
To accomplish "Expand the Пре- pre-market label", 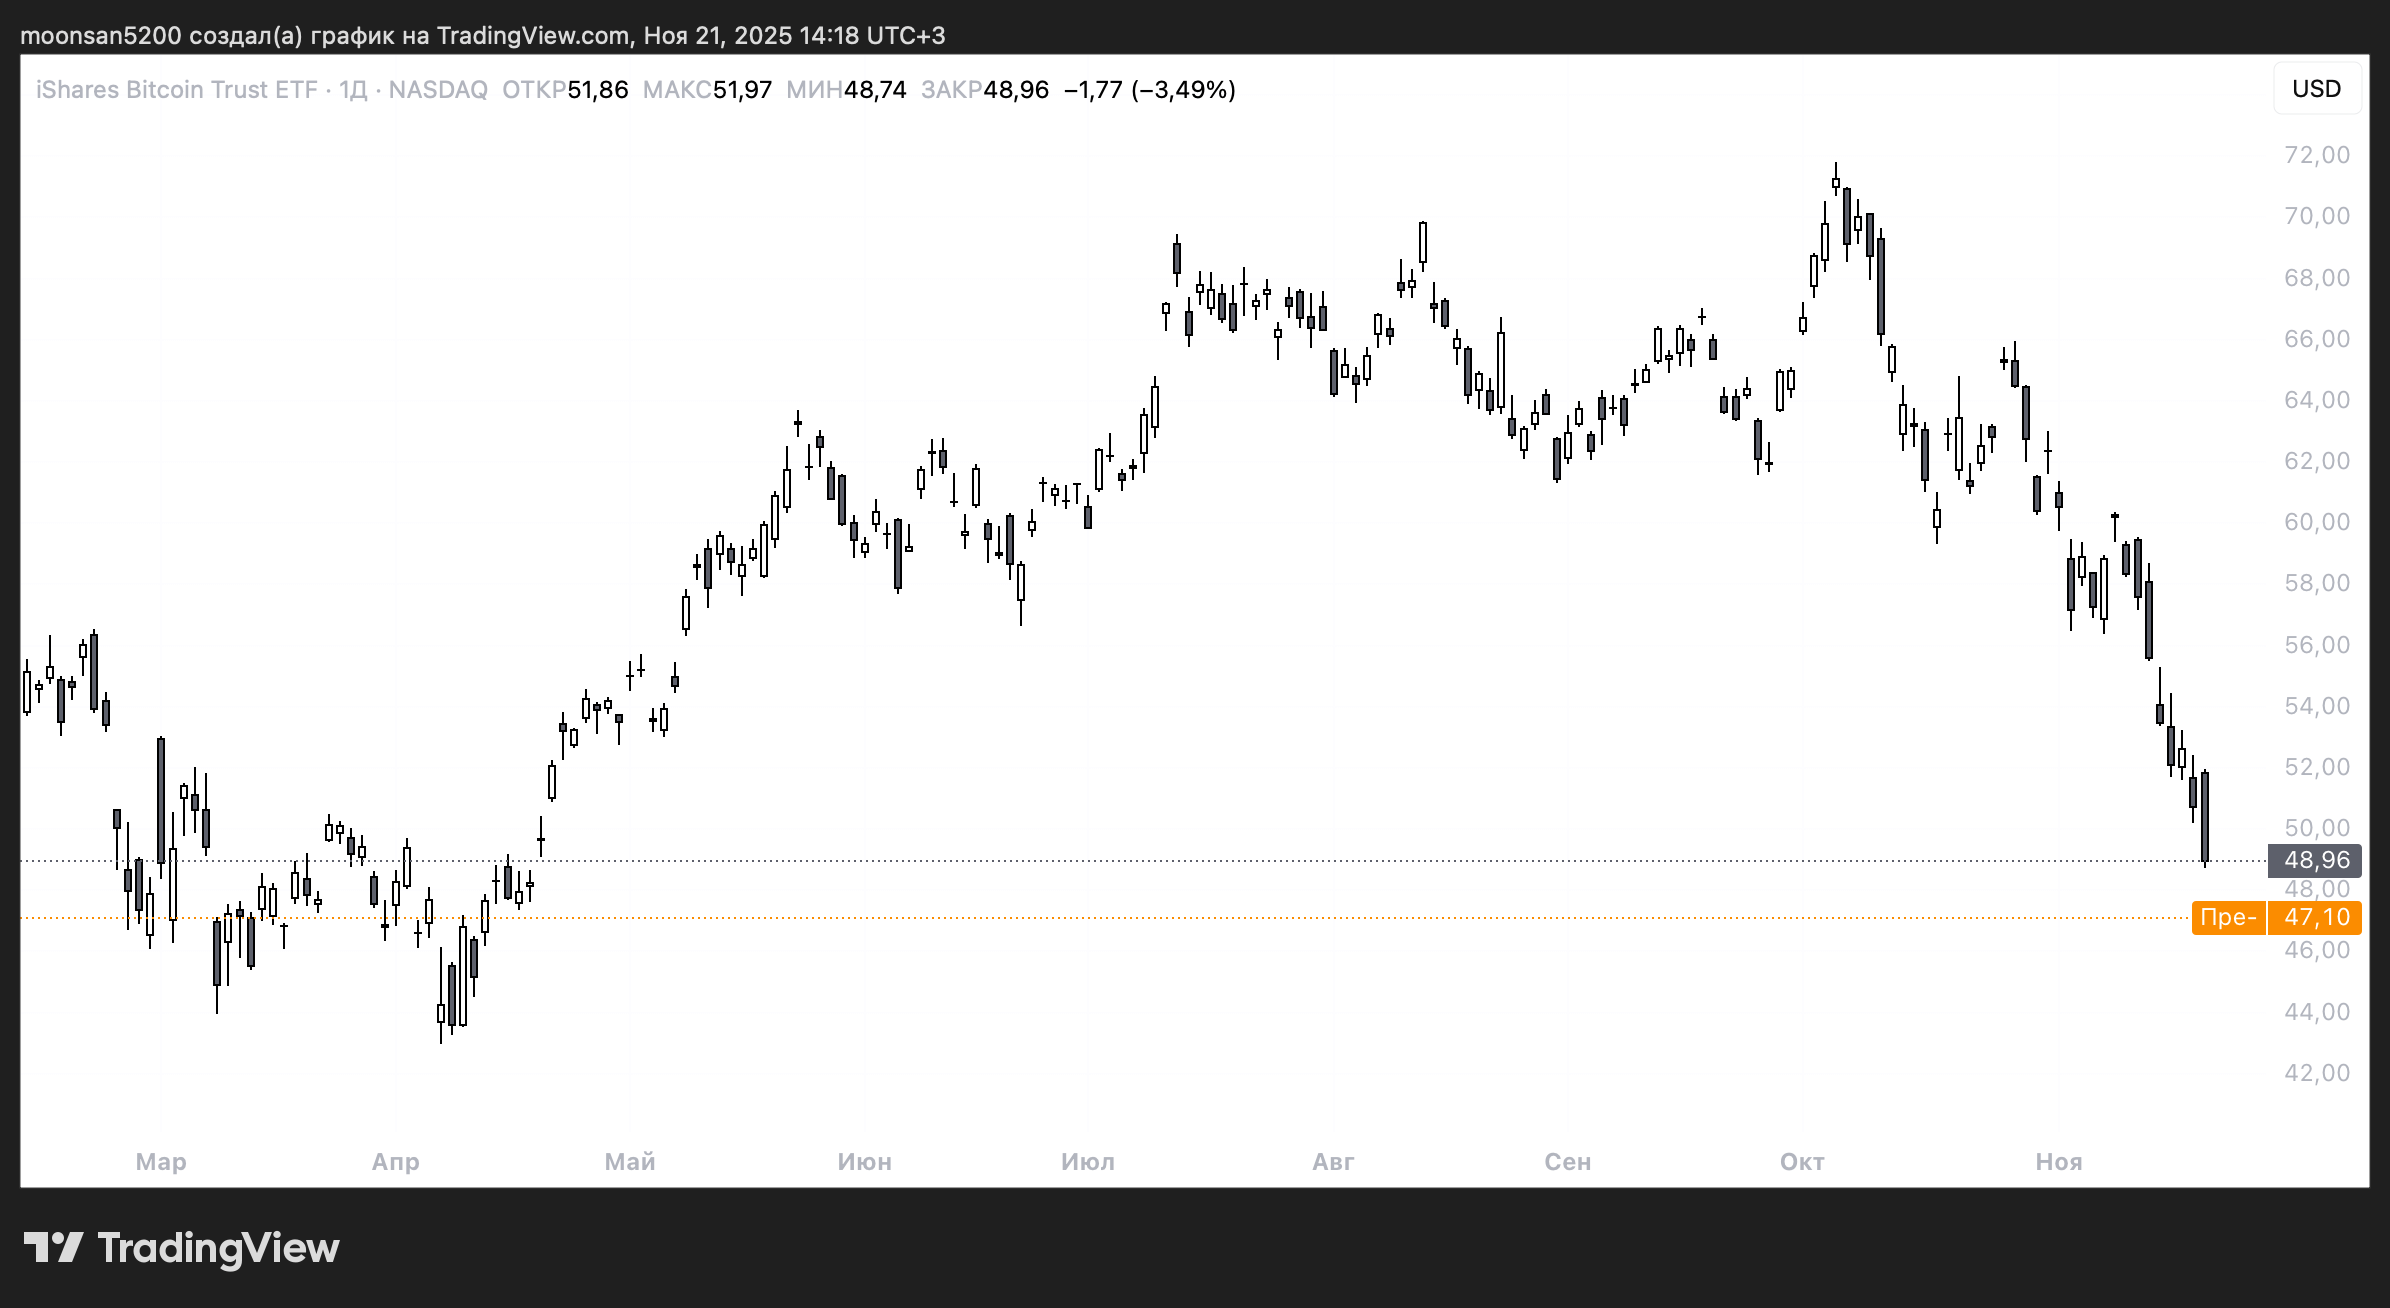I will point(2229,917).
